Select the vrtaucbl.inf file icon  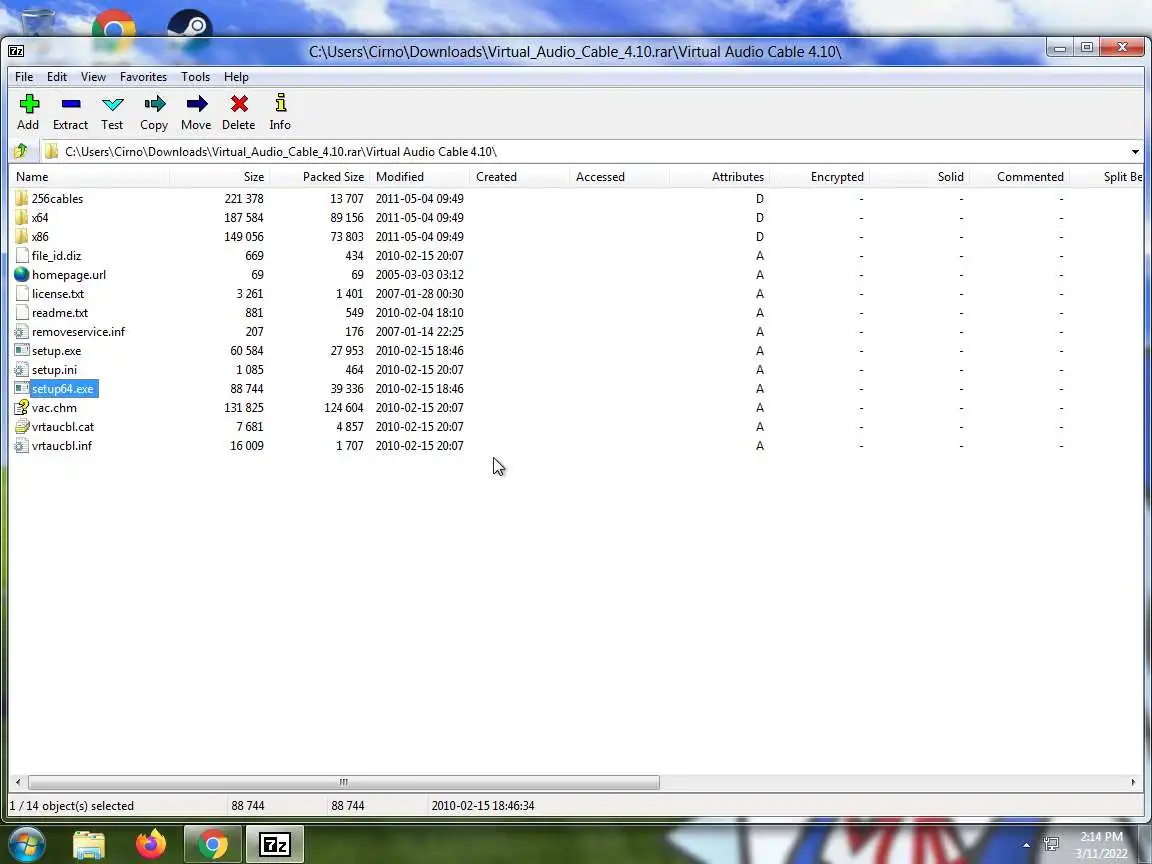click(x=21, y=446)
